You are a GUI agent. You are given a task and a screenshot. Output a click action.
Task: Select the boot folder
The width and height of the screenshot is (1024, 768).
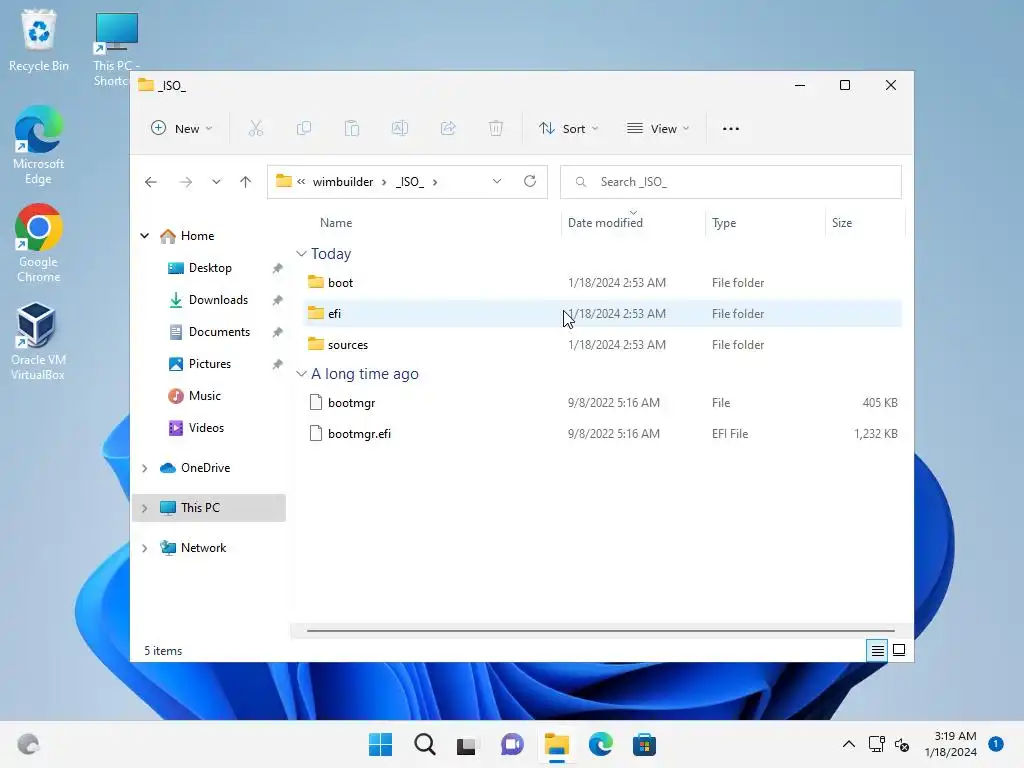click(602, 283)
